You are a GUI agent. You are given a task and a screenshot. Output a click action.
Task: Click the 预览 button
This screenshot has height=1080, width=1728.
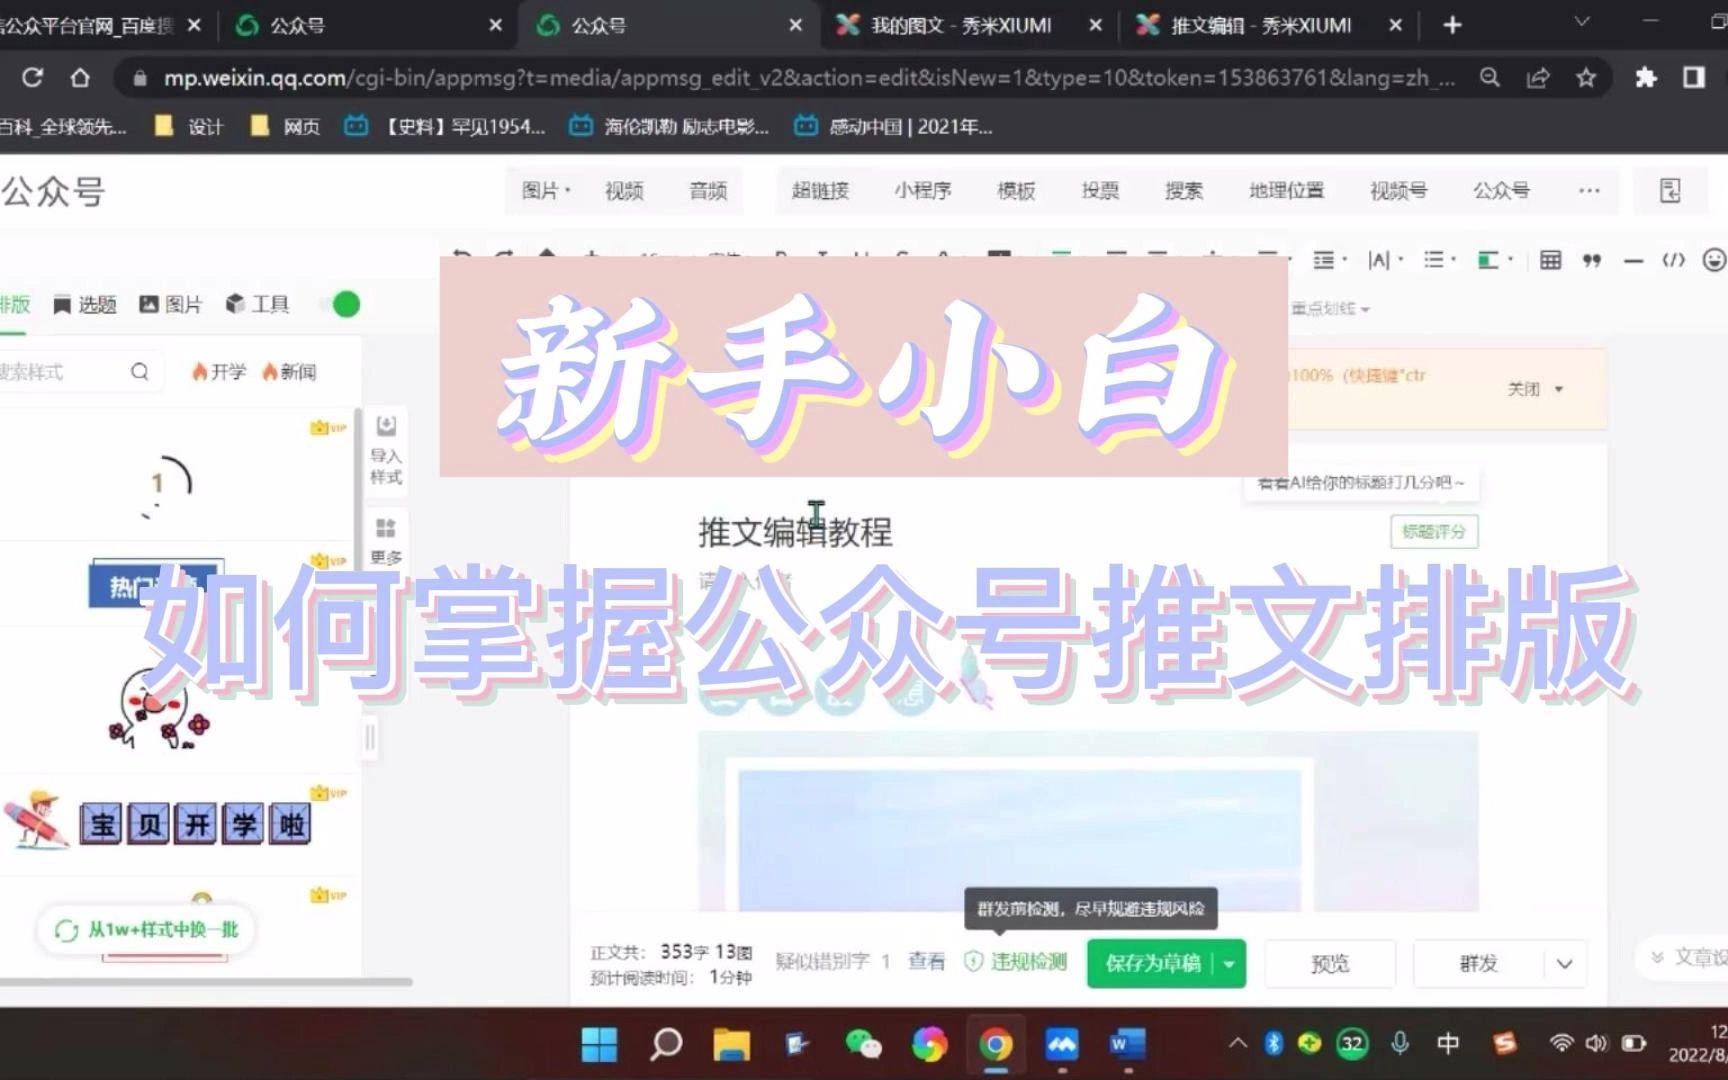[1330, 964]
